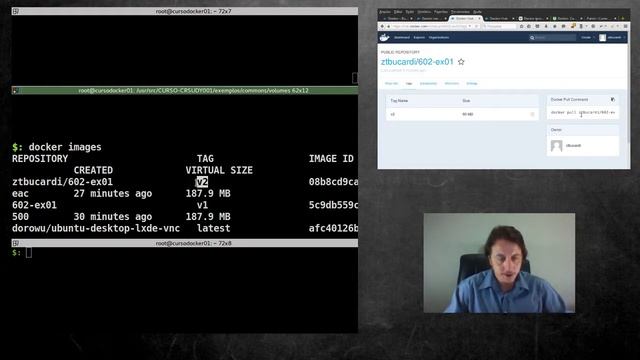640x360 pixels.
Task: Click the IMAGE ID column header in terminal
Action: [x=331, y=158]
